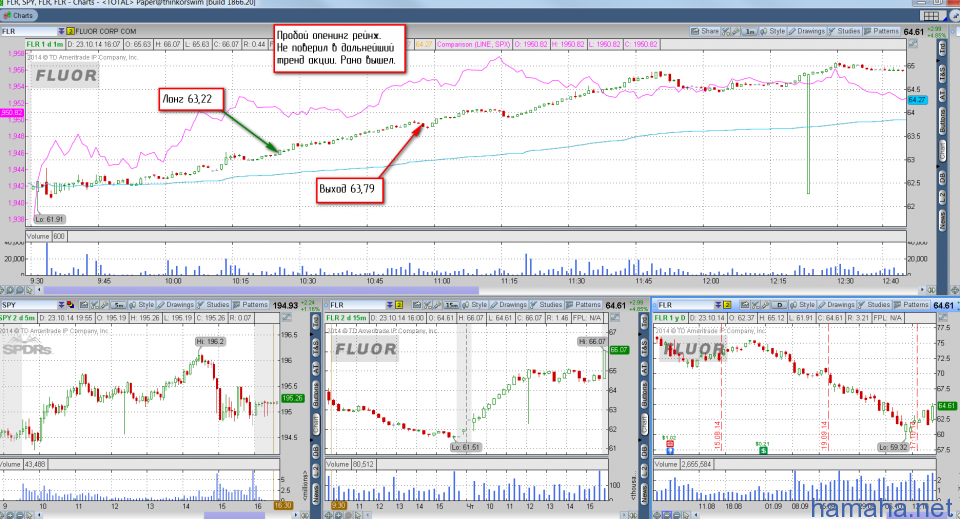This screenshot has height=519, width=960.
Task: Click the Volume 800 study label
Action: pos(46,236)
